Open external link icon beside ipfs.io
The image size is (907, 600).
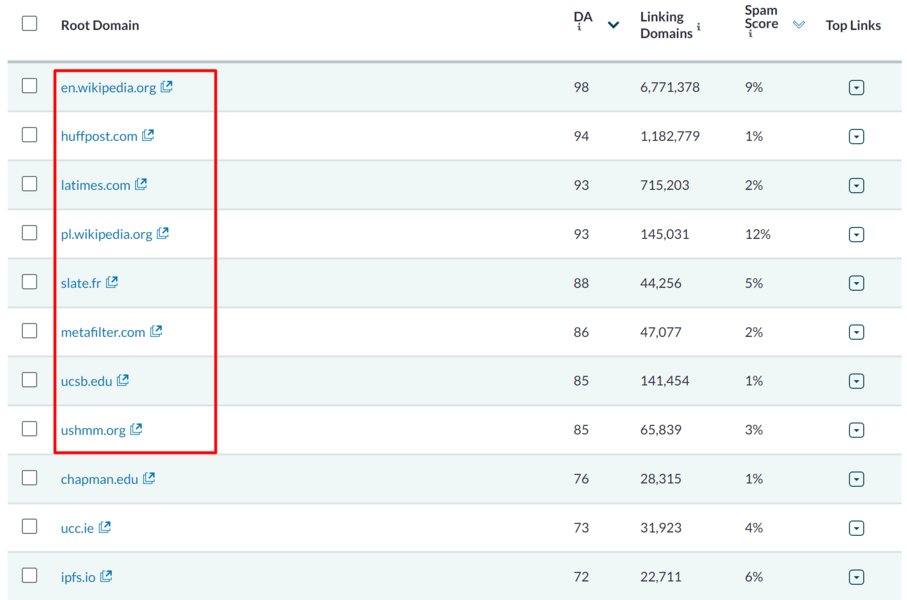click(106, 576)
